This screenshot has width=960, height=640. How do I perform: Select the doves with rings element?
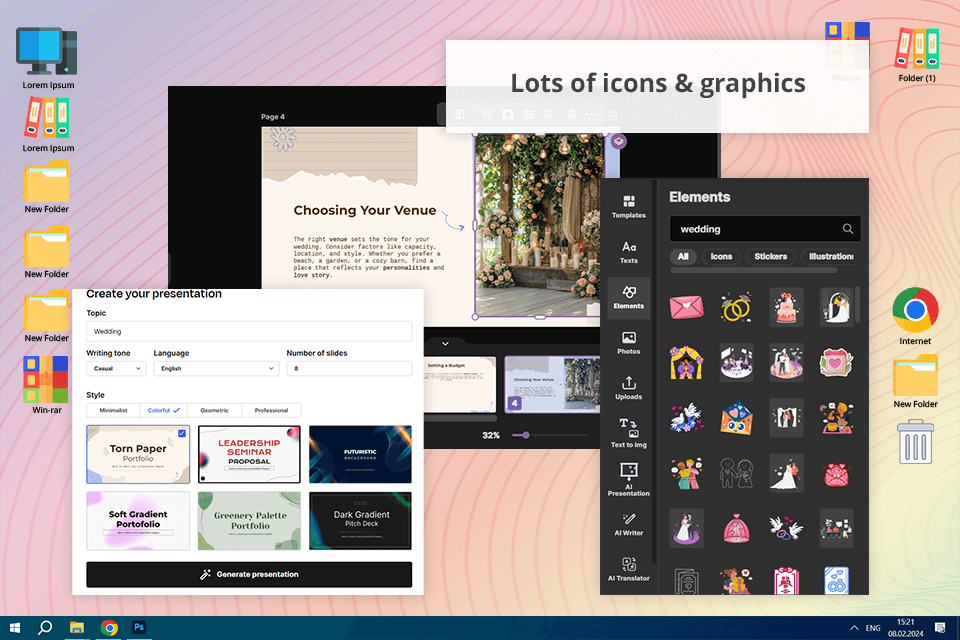(x=786, y=528)
